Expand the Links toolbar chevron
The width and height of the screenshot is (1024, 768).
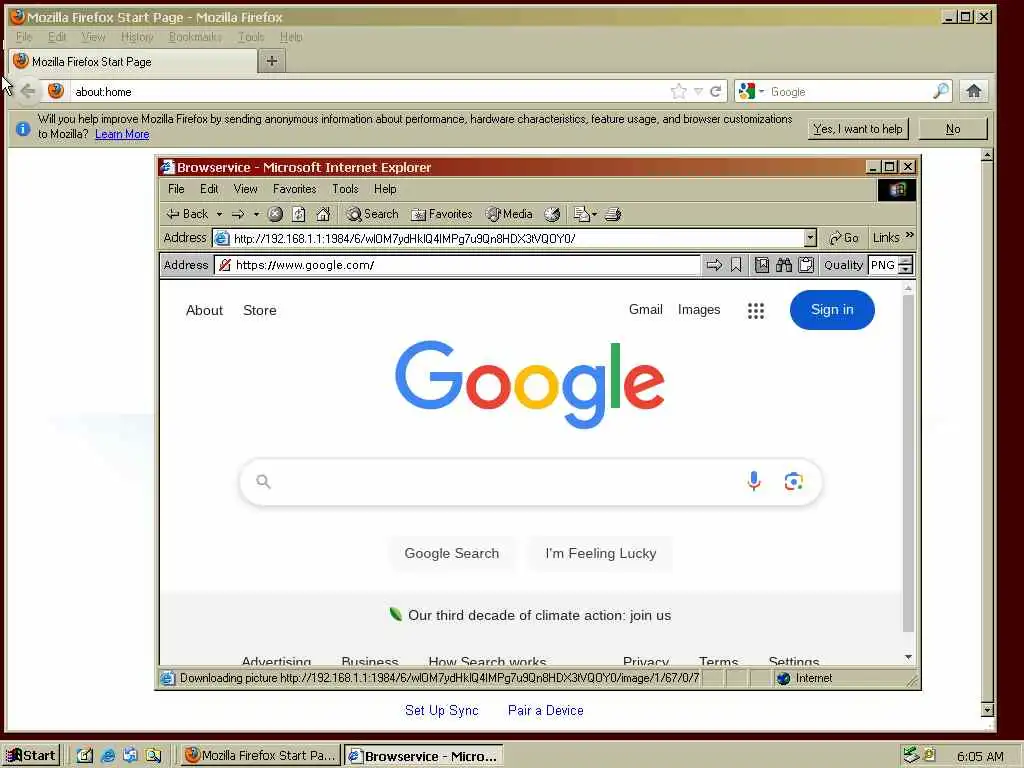pos(910,235)
